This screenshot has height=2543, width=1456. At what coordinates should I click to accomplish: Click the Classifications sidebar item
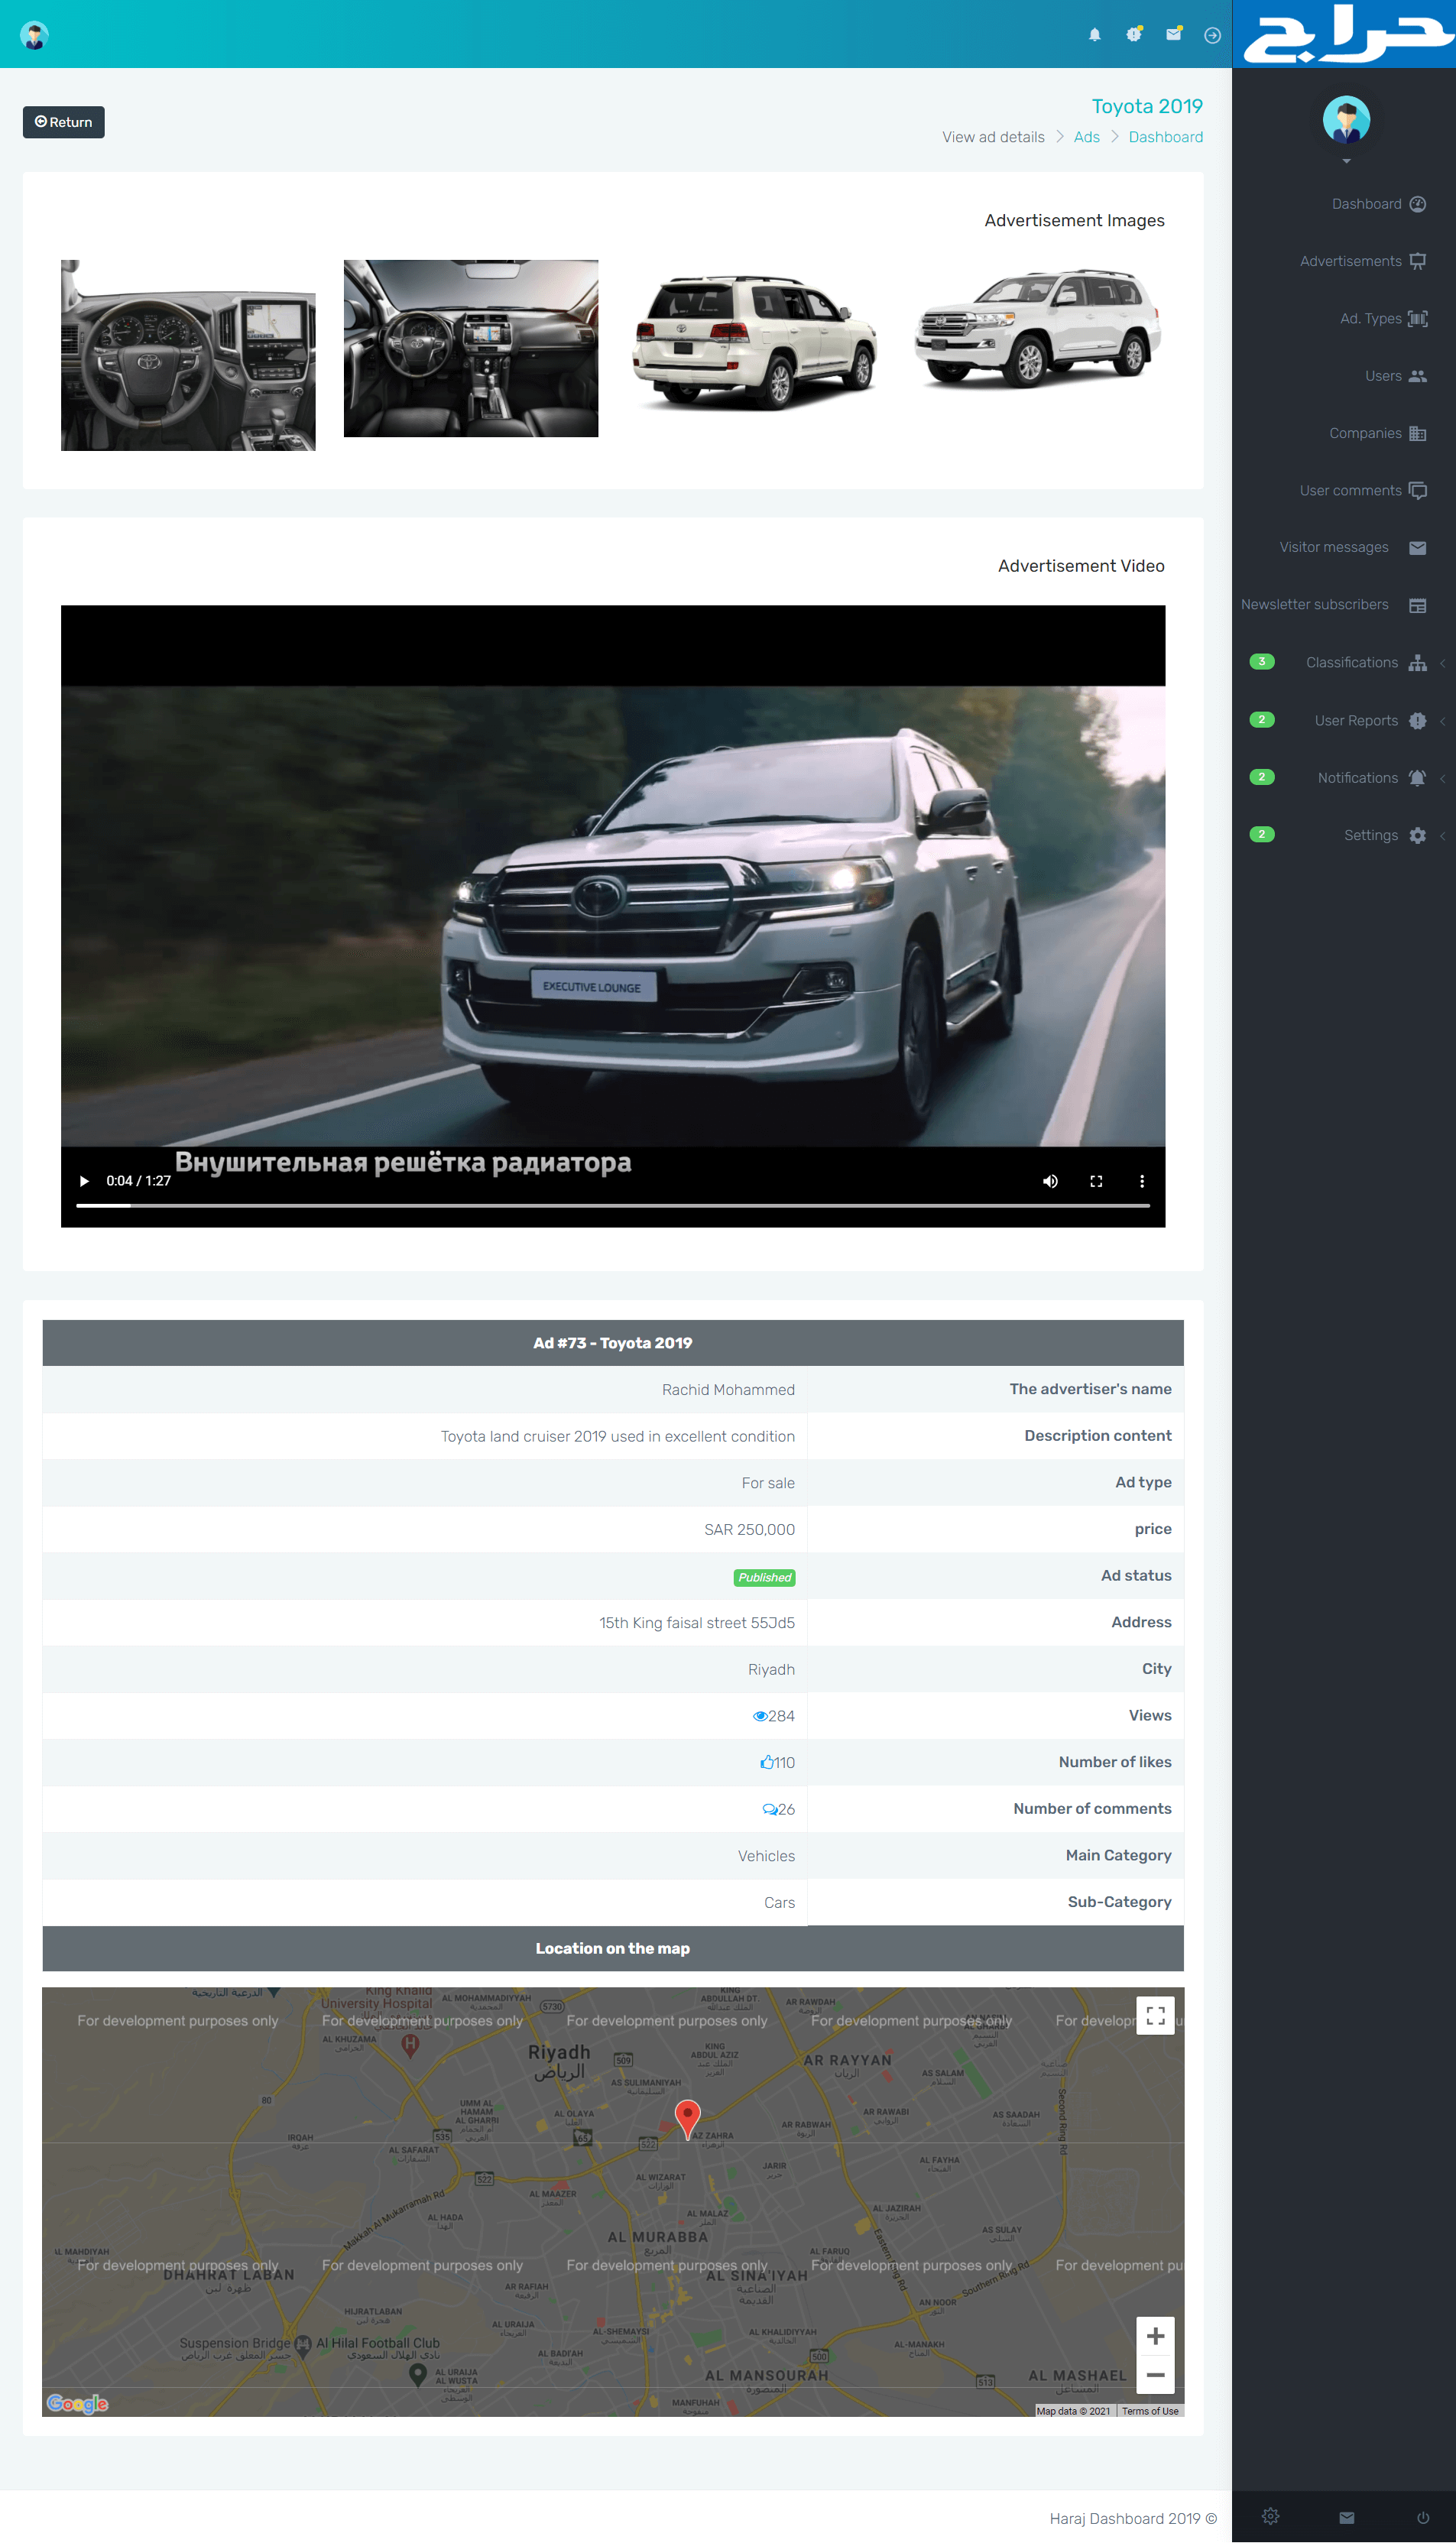click(1351, 662)
